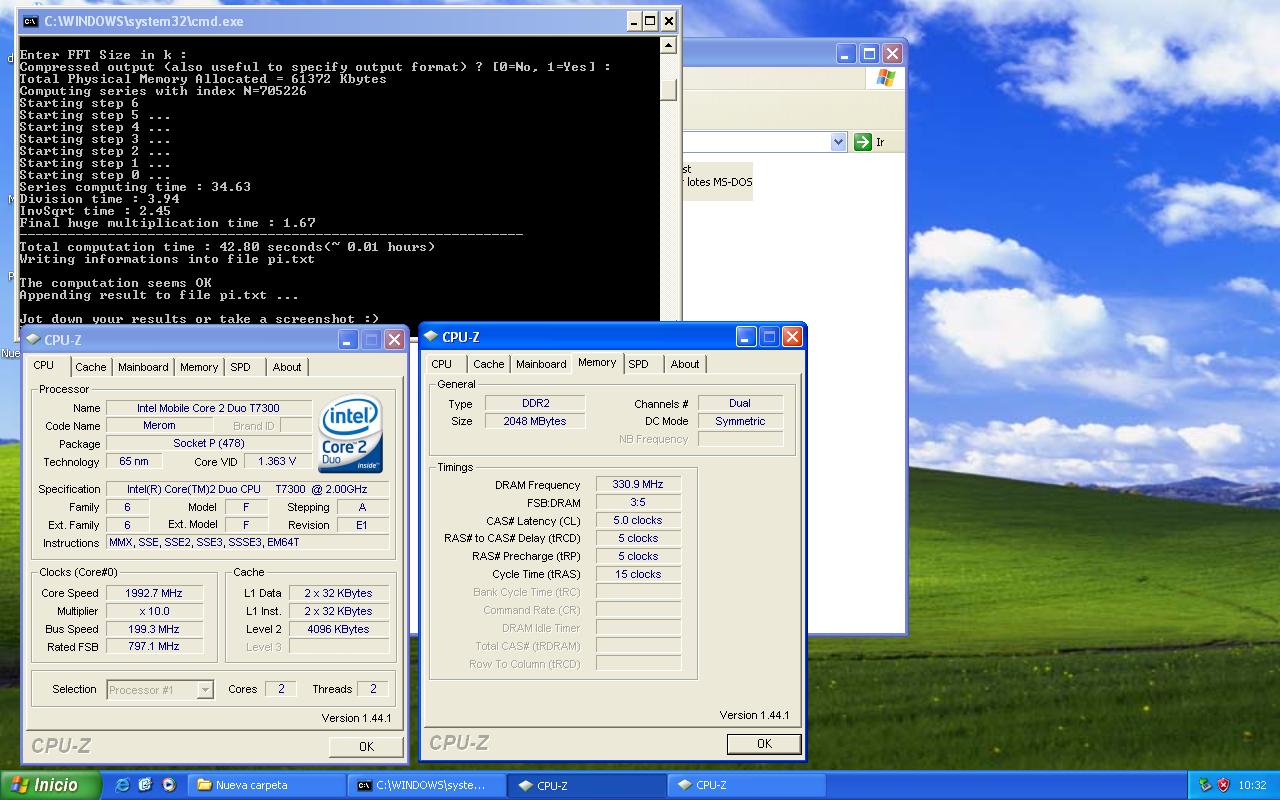Expand the Processor #1 selection dropdown
The width and height of the screenshot is (1280, 800).
(x=205, y=690)
